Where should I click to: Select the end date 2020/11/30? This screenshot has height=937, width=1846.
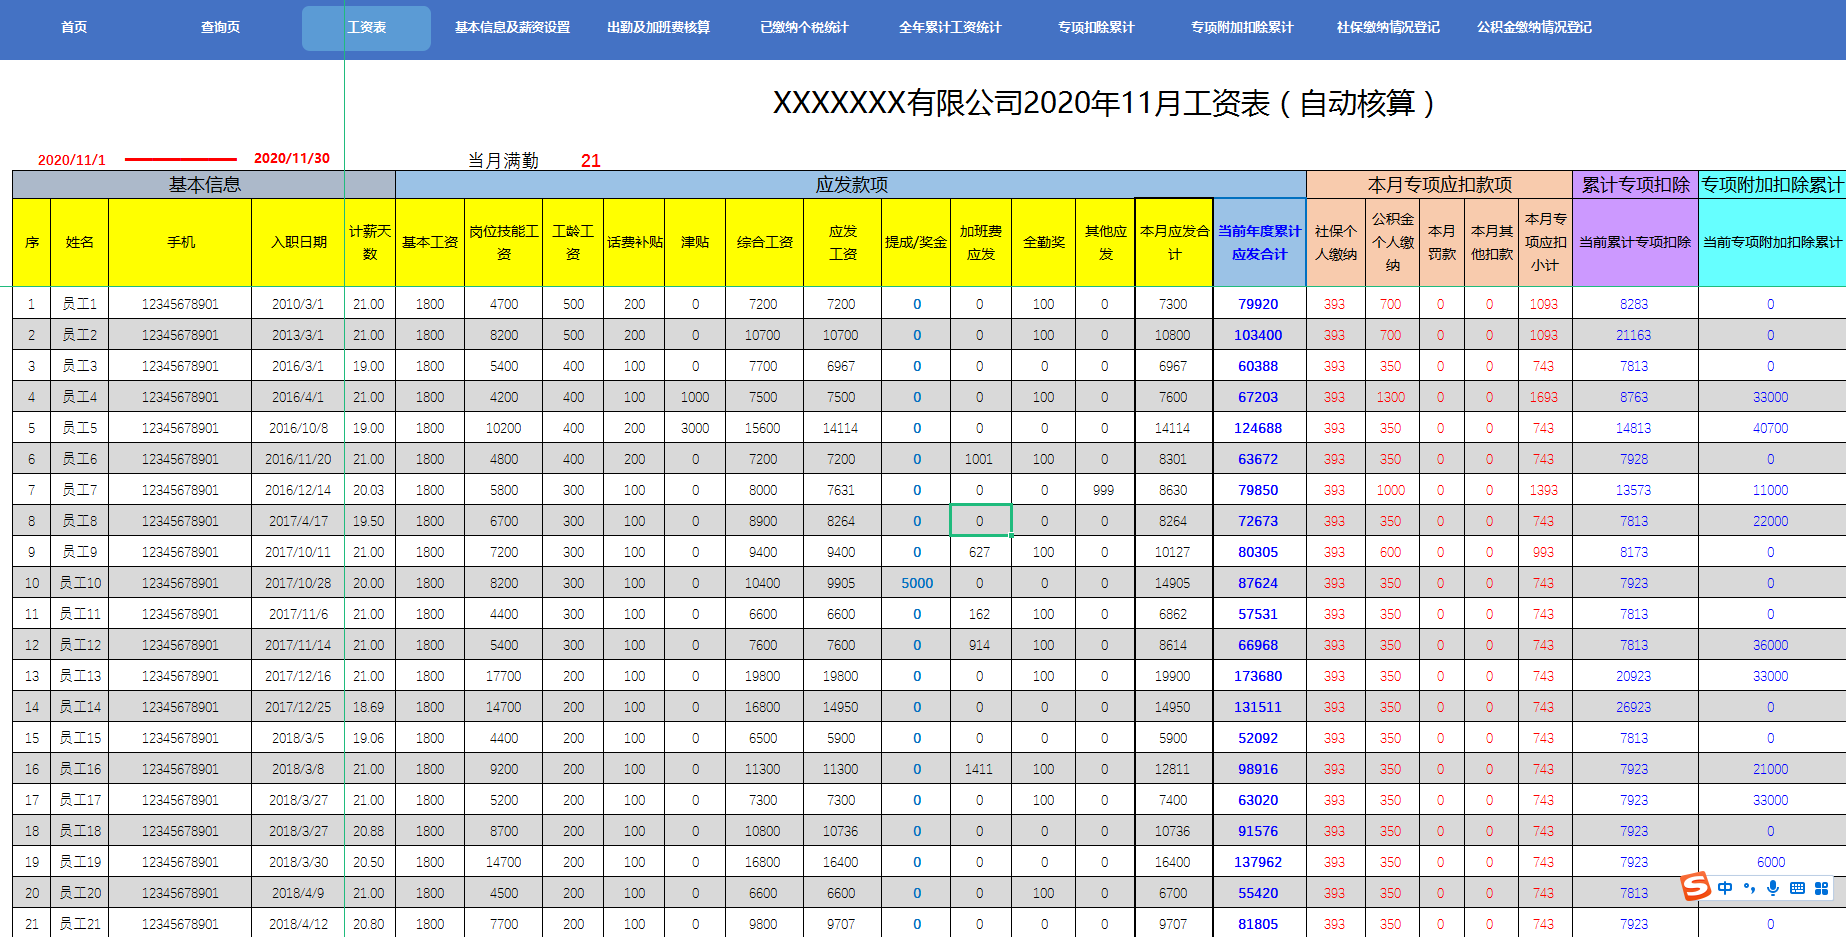tap(292, 158)
